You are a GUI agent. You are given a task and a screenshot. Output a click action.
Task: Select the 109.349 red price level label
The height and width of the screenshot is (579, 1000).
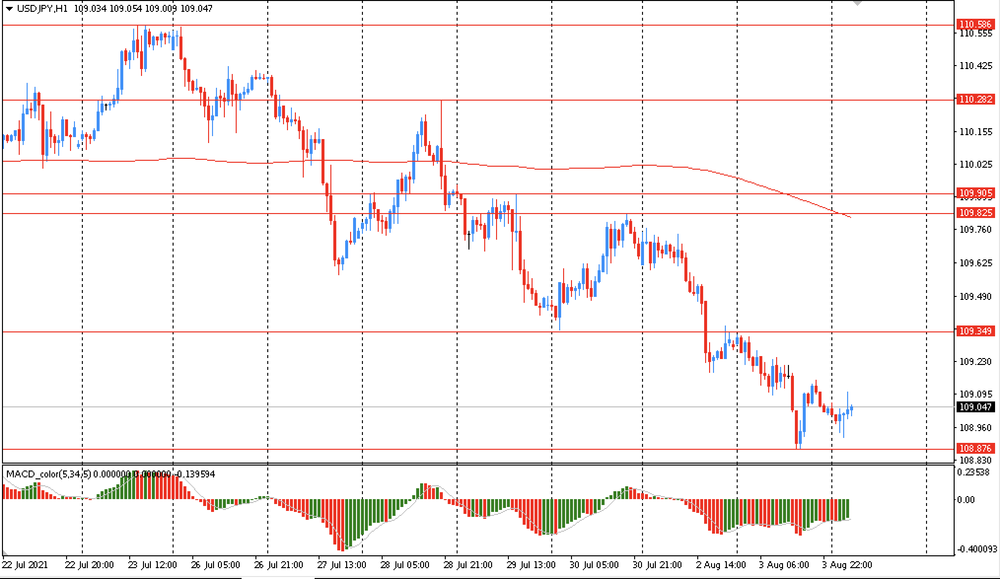[x=976, y=331]
